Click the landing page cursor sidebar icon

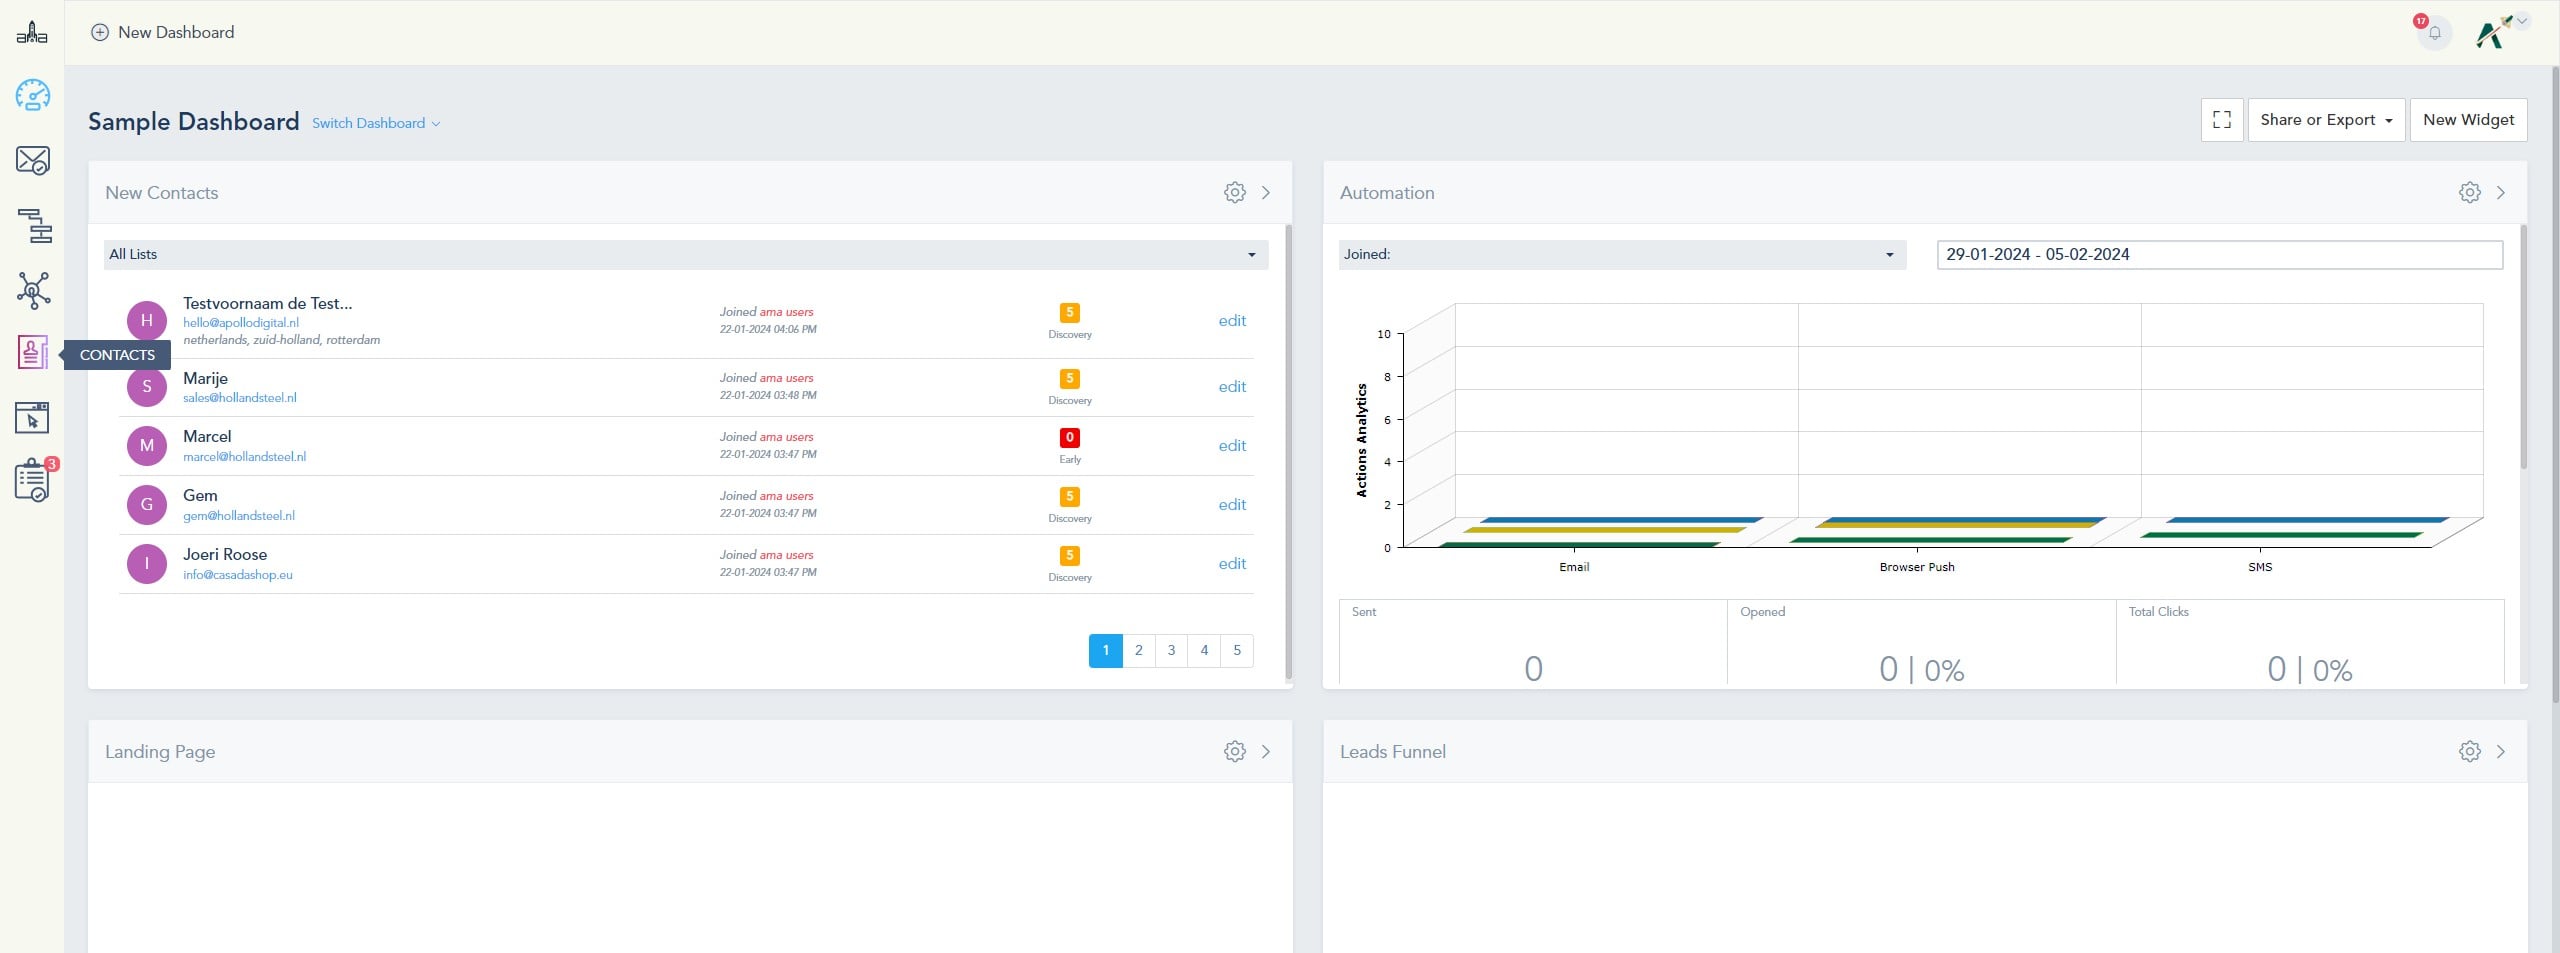(x=33, y=418)
